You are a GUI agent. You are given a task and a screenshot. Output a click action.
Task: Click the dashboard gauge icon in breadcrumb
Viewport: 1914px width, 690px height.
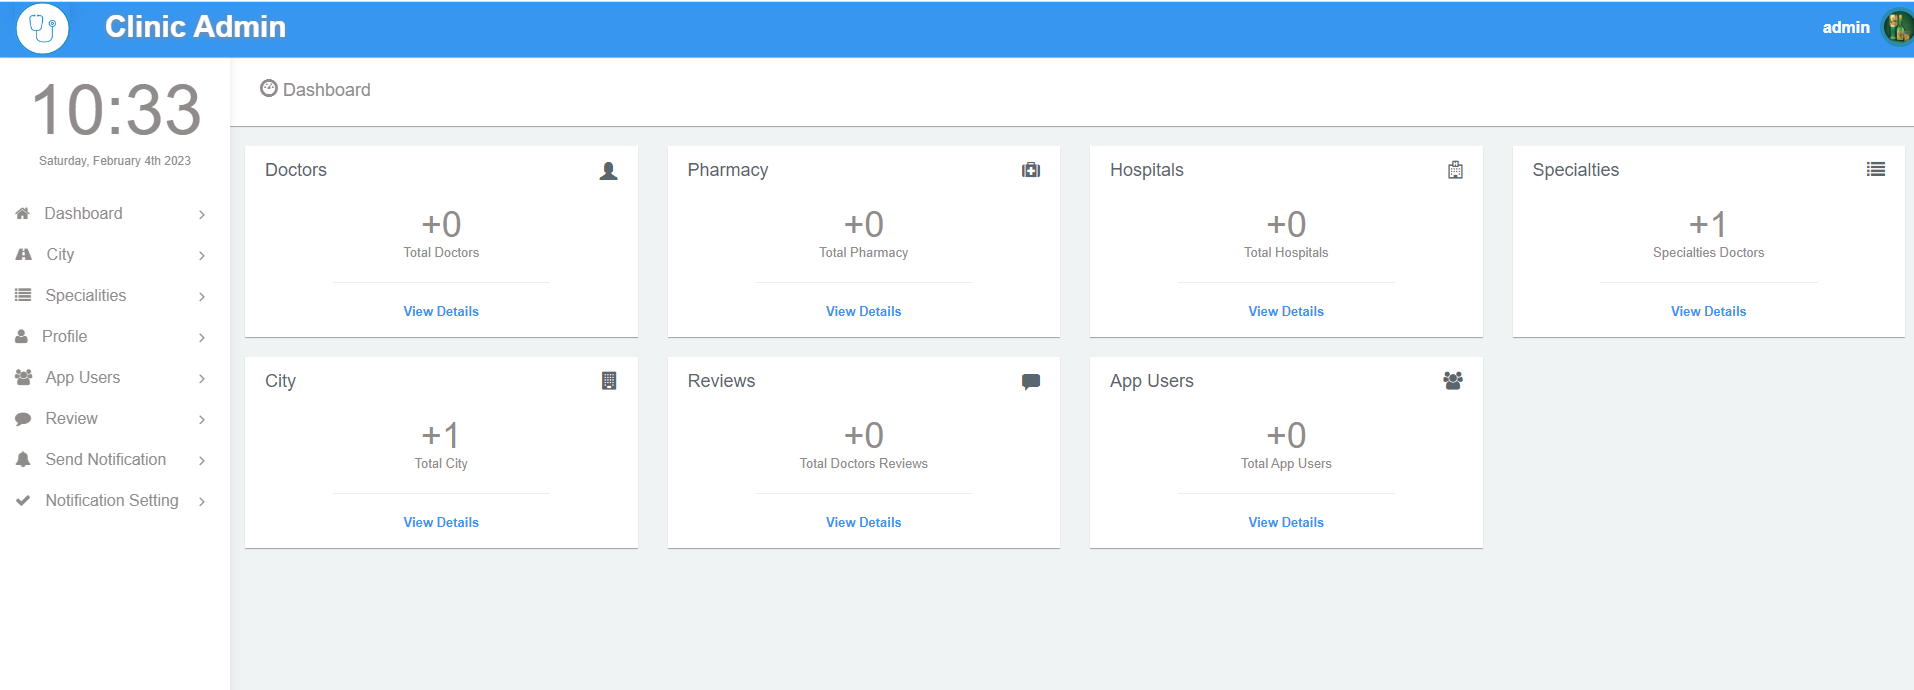(268, 88)
